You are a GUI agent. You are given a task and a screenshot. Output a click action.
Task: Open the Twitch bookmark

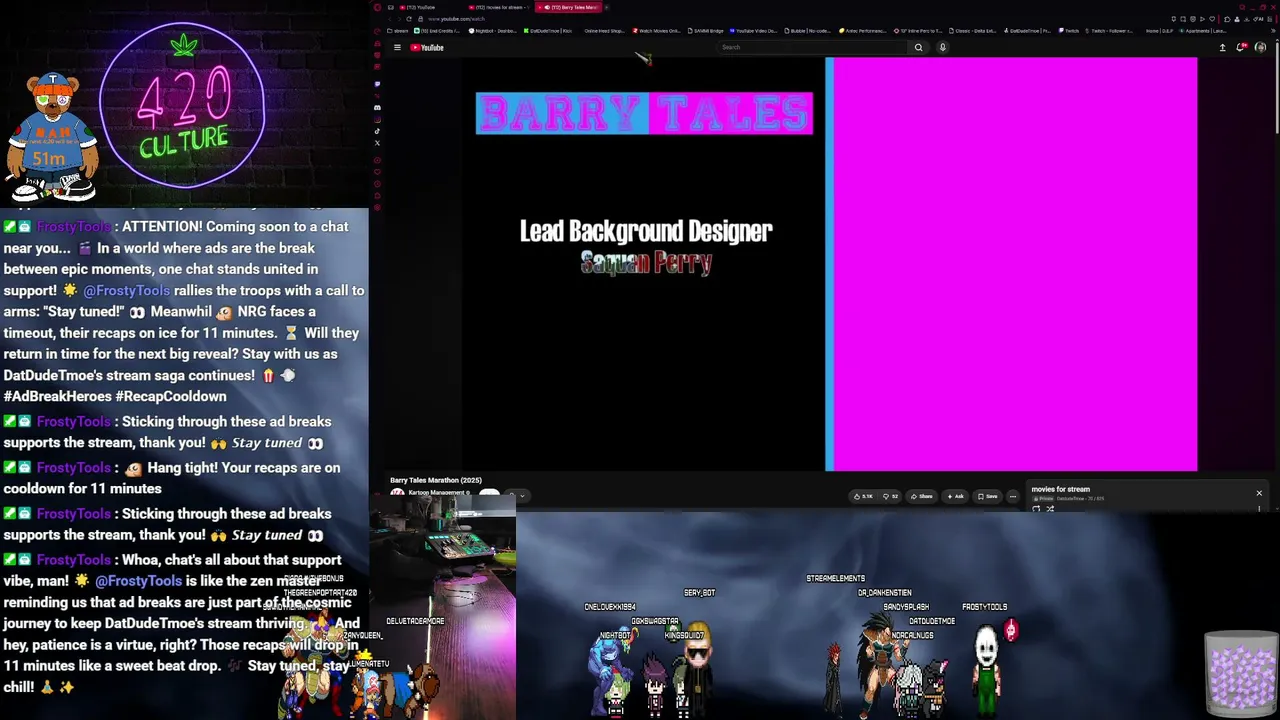pos(1070,31)
